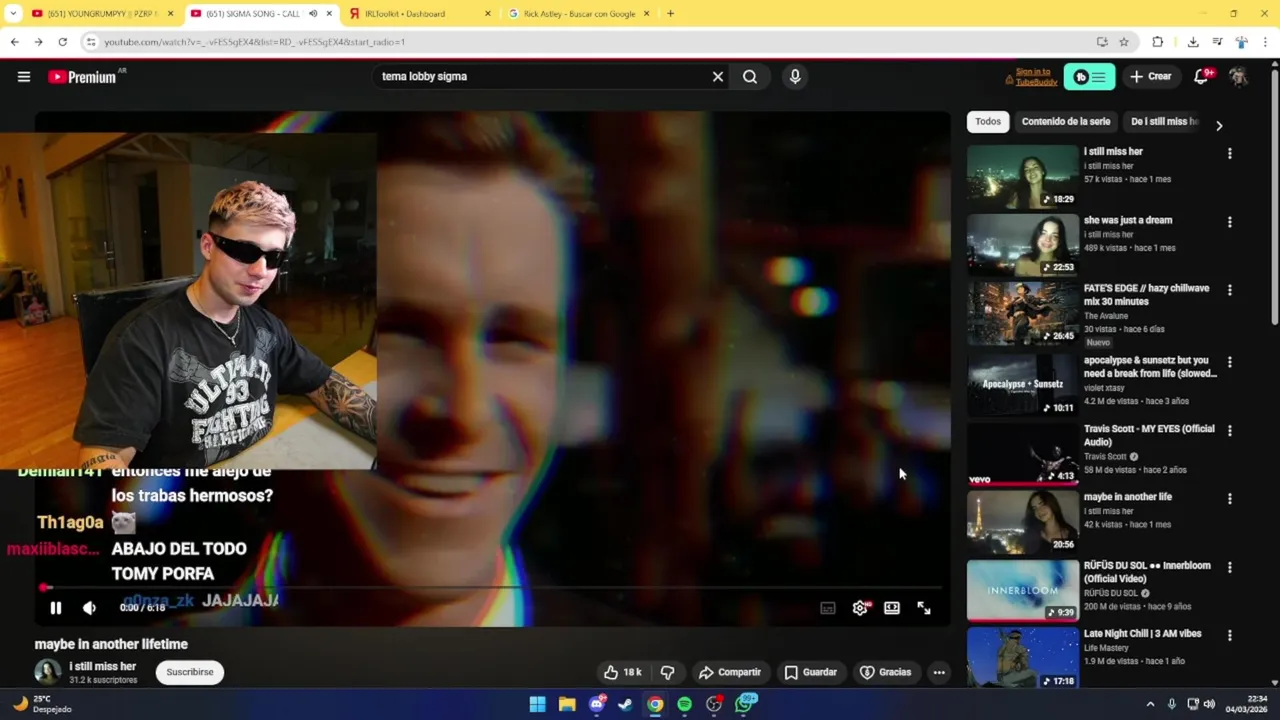Open options for Travis Scott MY EYES
1280x720 pixels.
[1230, 430]
